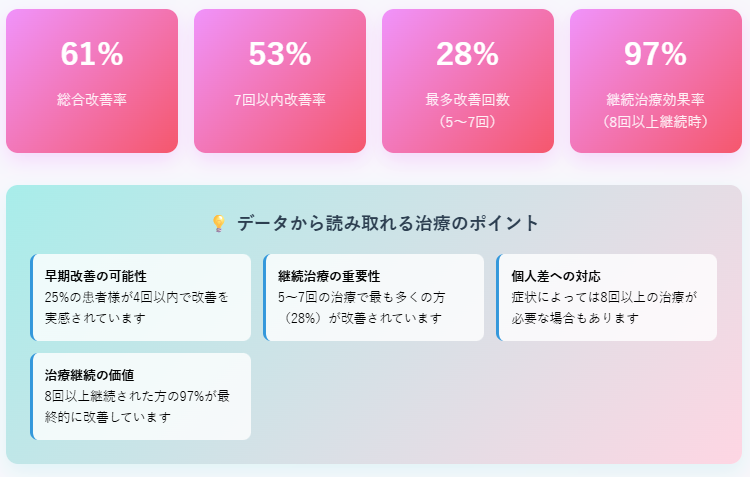Select the 61% 総合改善率 stat card
Viewport: 750px width, 477px height.
[92, 81]
